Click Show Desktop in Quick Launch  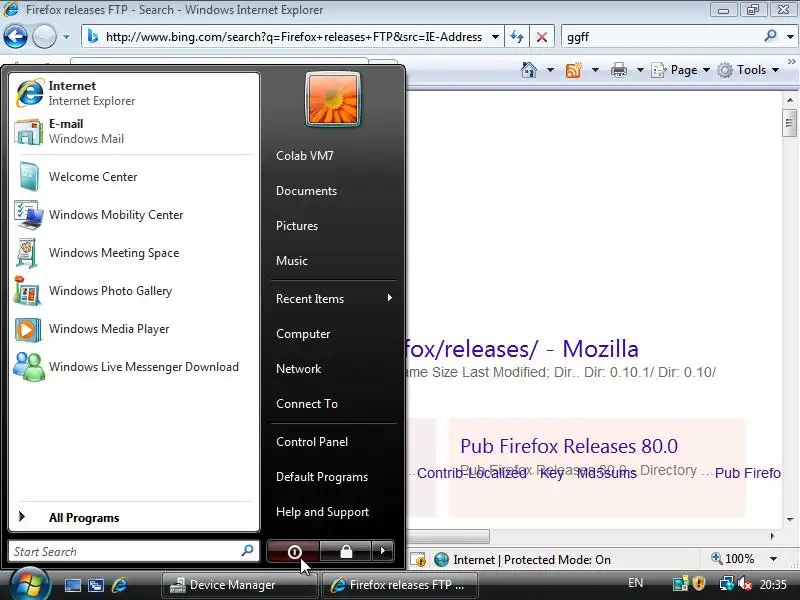[x=72, y=585]
